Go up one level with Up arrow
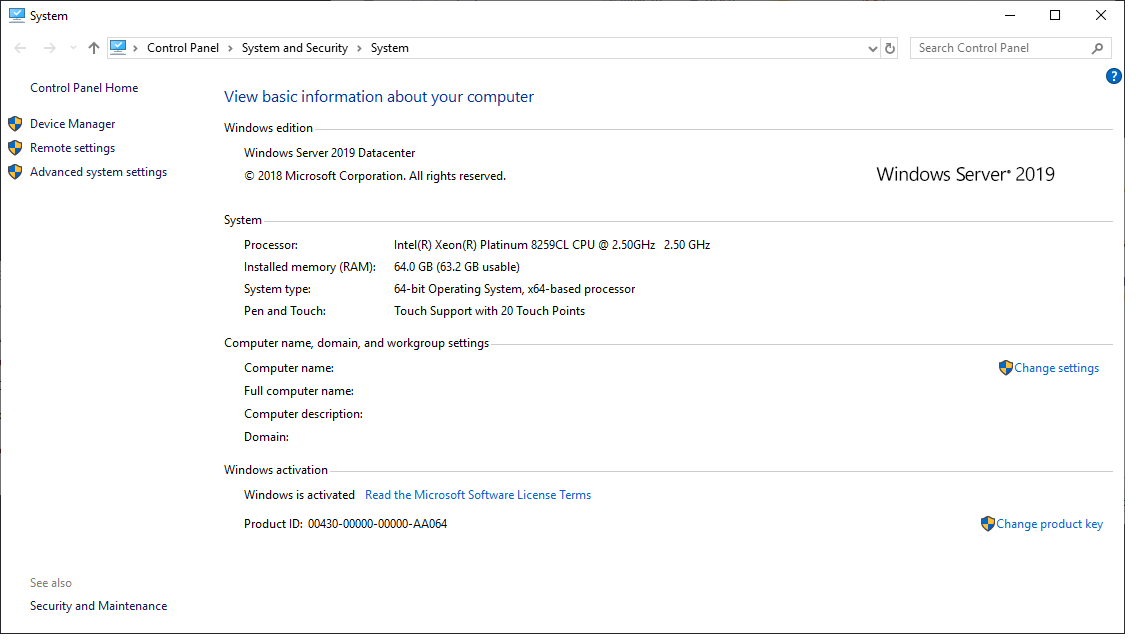This screenshot has width=1139, height=644. point(94,48)
